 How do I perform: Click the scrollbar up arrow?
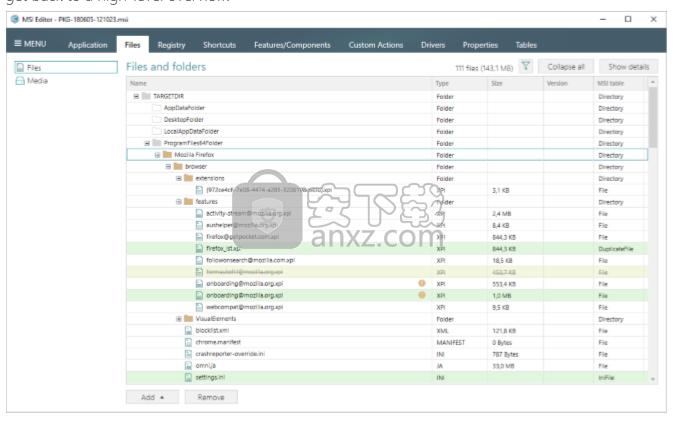point(653,82)
